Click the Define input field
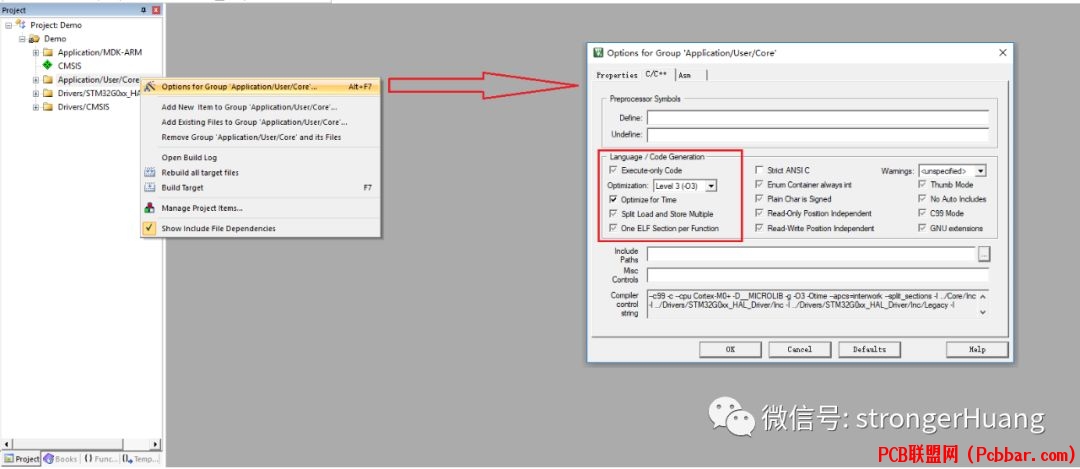1080x469 pixels. (818, 118)
